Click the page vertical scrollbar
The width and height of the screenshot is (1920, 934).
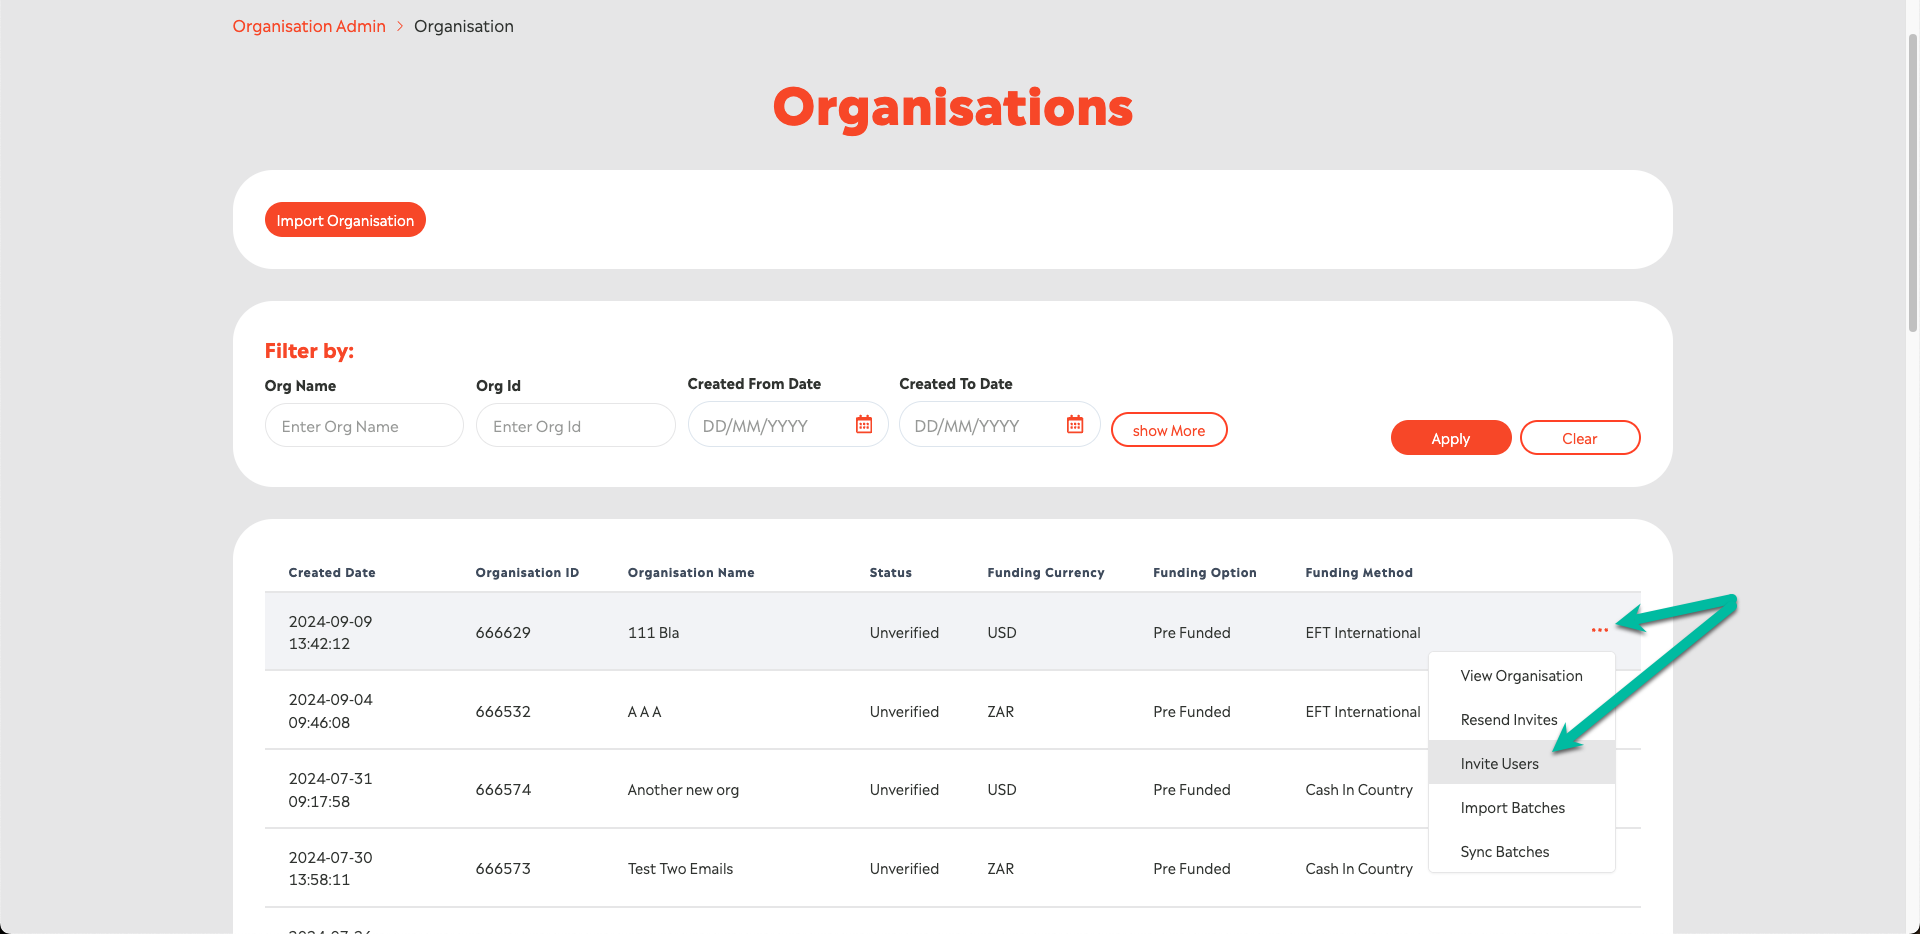tap(1912, 180)
